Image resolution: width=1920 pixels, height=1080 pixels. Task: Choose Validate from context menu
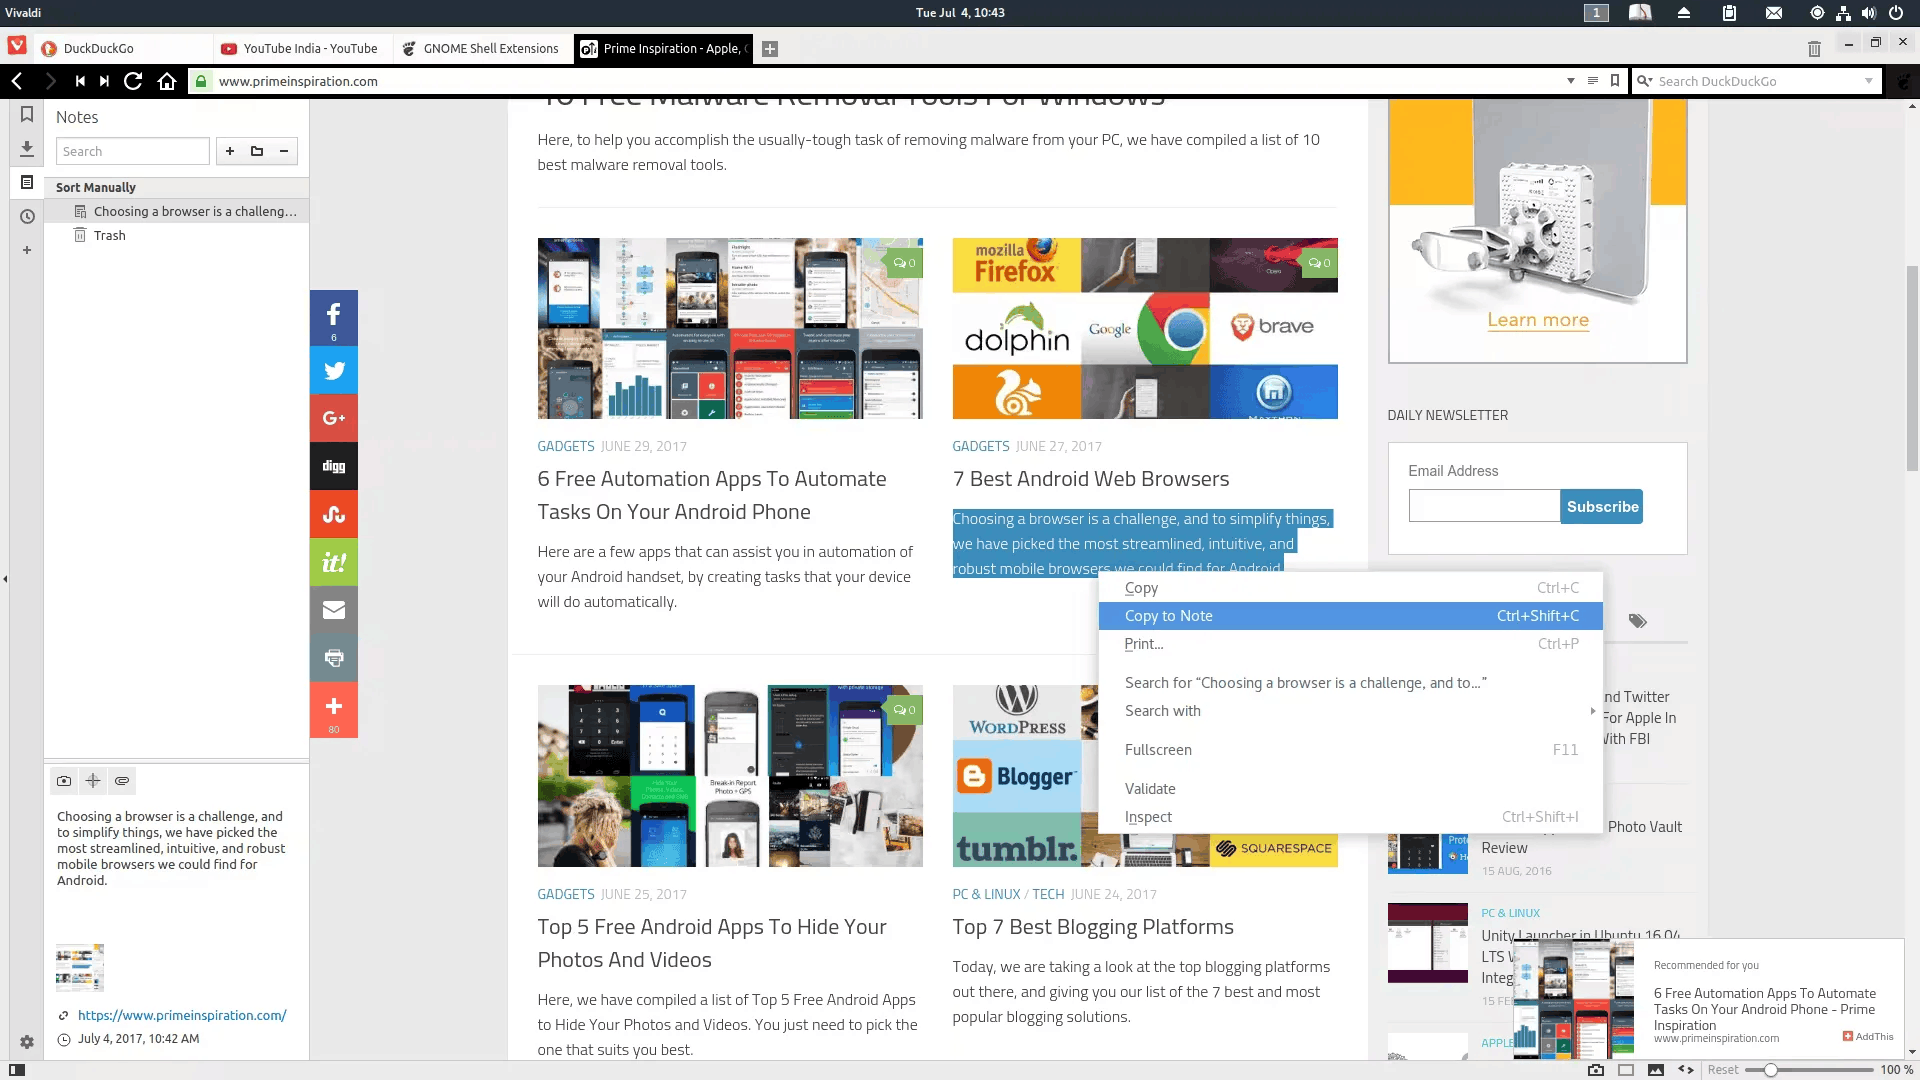click(x=1350, y=789)
